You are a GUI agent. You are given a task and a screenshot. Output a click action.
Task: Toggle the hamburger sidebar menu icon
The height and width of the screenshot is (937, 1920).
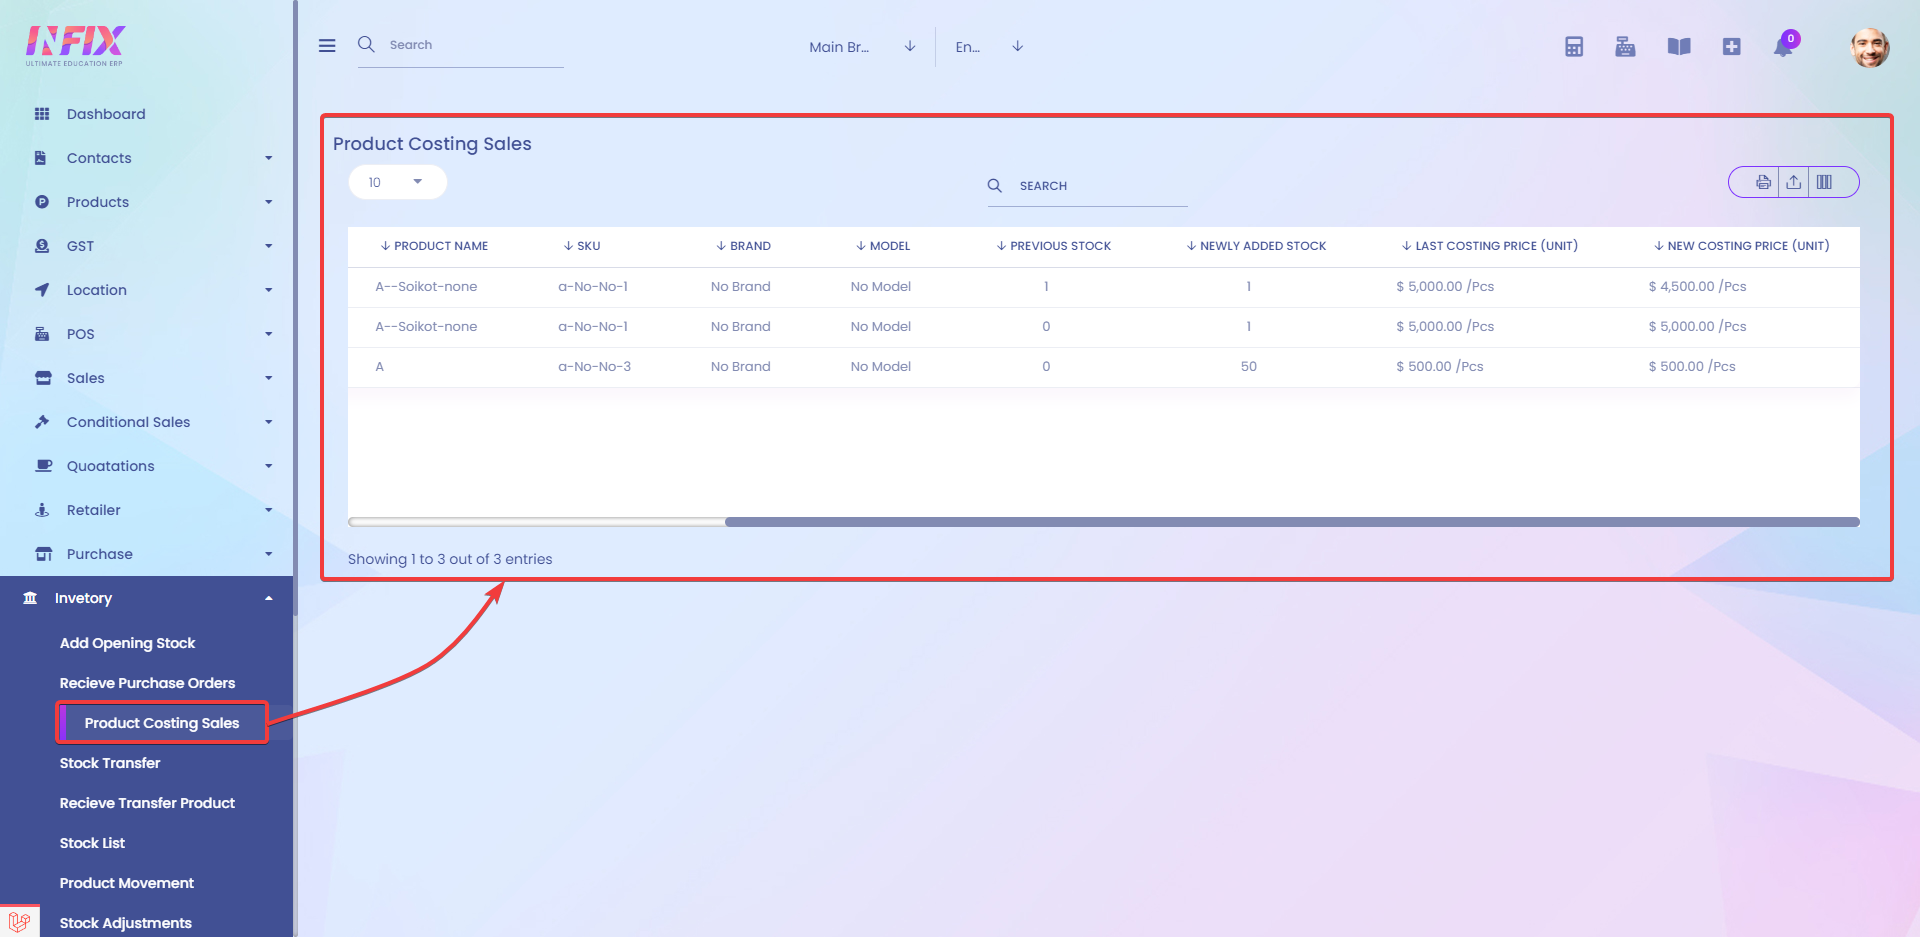(x=327, y=46)
